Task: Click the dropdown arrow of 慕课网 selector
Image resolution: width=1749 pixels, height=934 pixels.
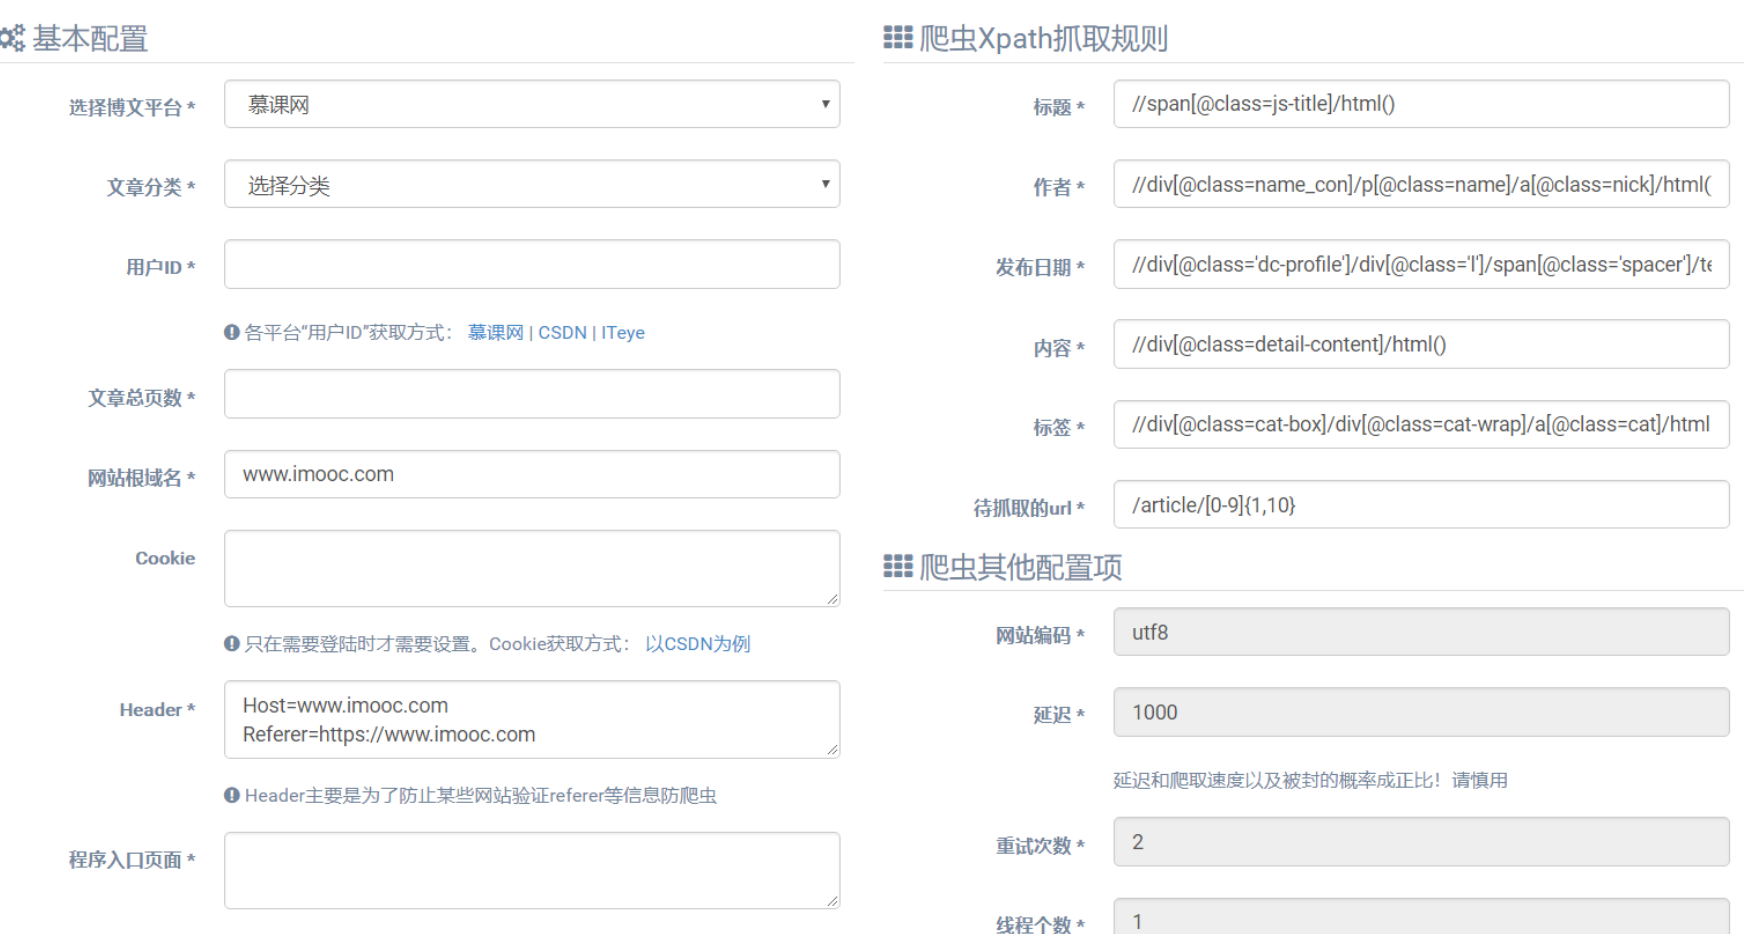Action: coord(824,104)
